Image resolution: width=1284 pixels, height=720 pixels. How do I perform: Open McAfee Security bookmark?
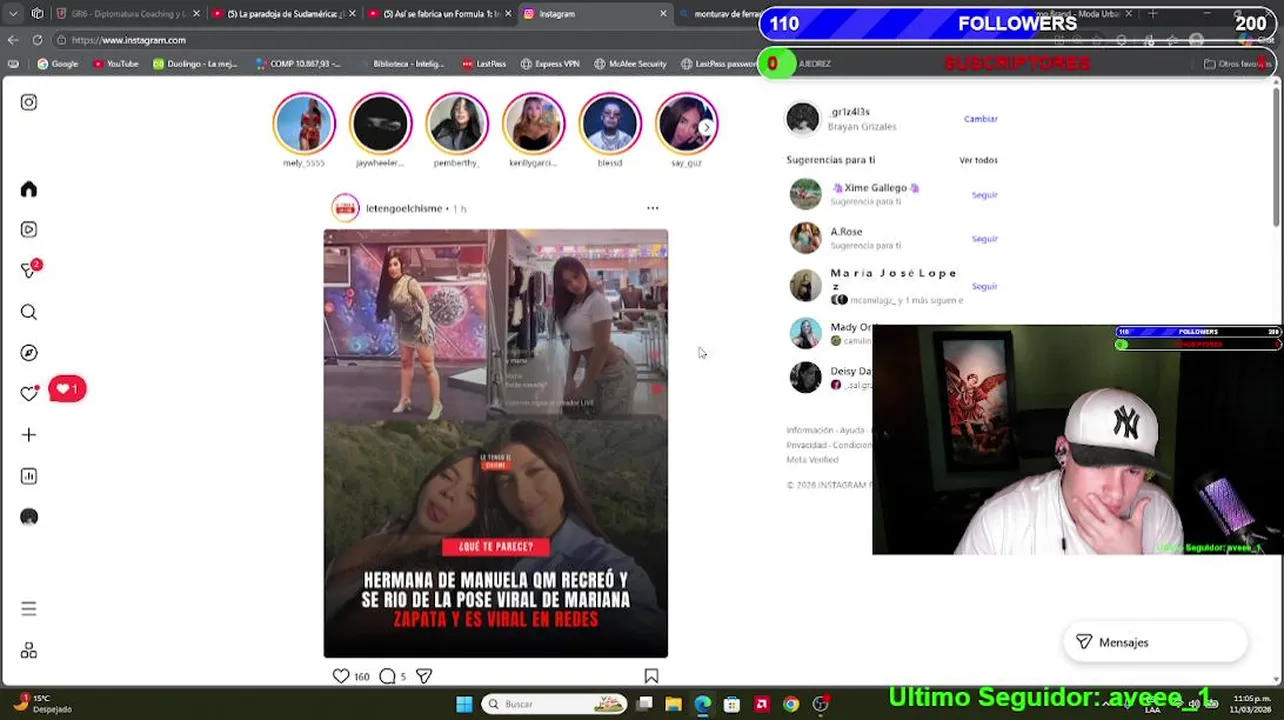click(630, 64)
